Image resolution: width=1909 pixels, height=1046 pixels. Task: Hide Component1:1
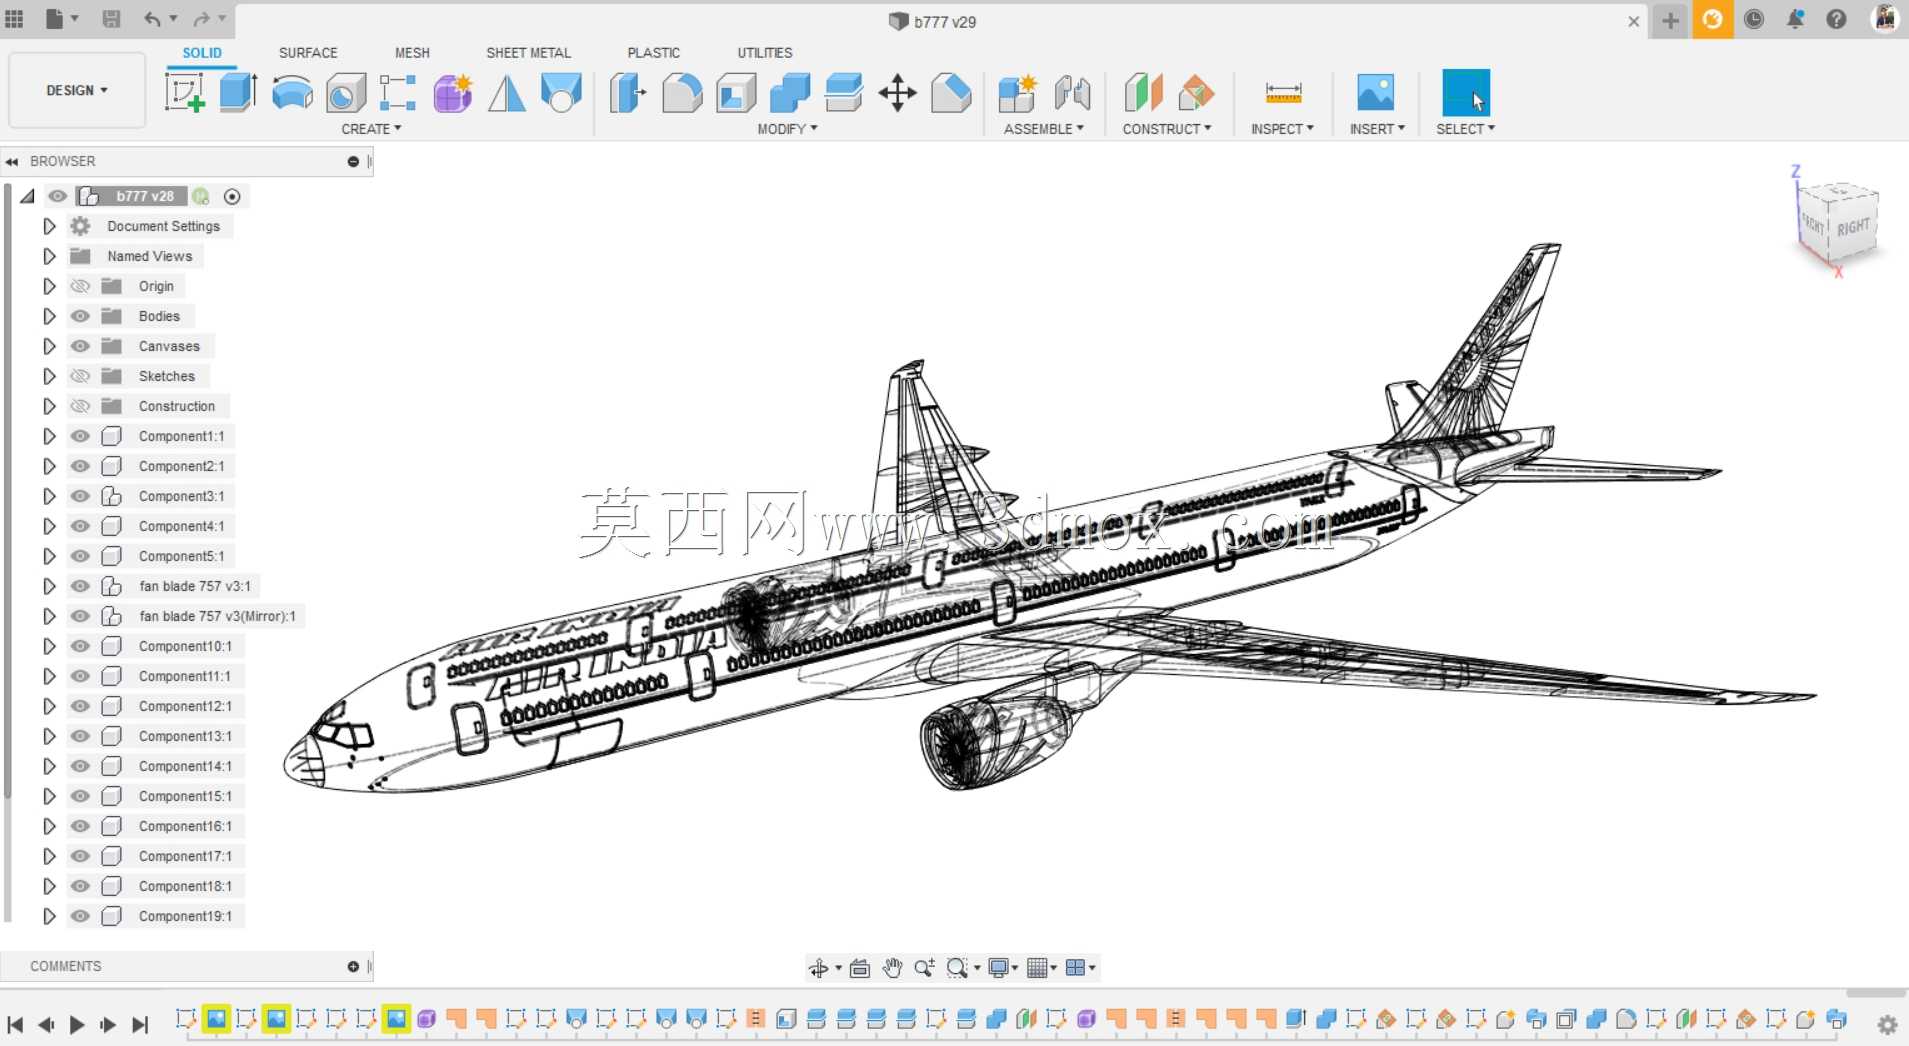80,436
